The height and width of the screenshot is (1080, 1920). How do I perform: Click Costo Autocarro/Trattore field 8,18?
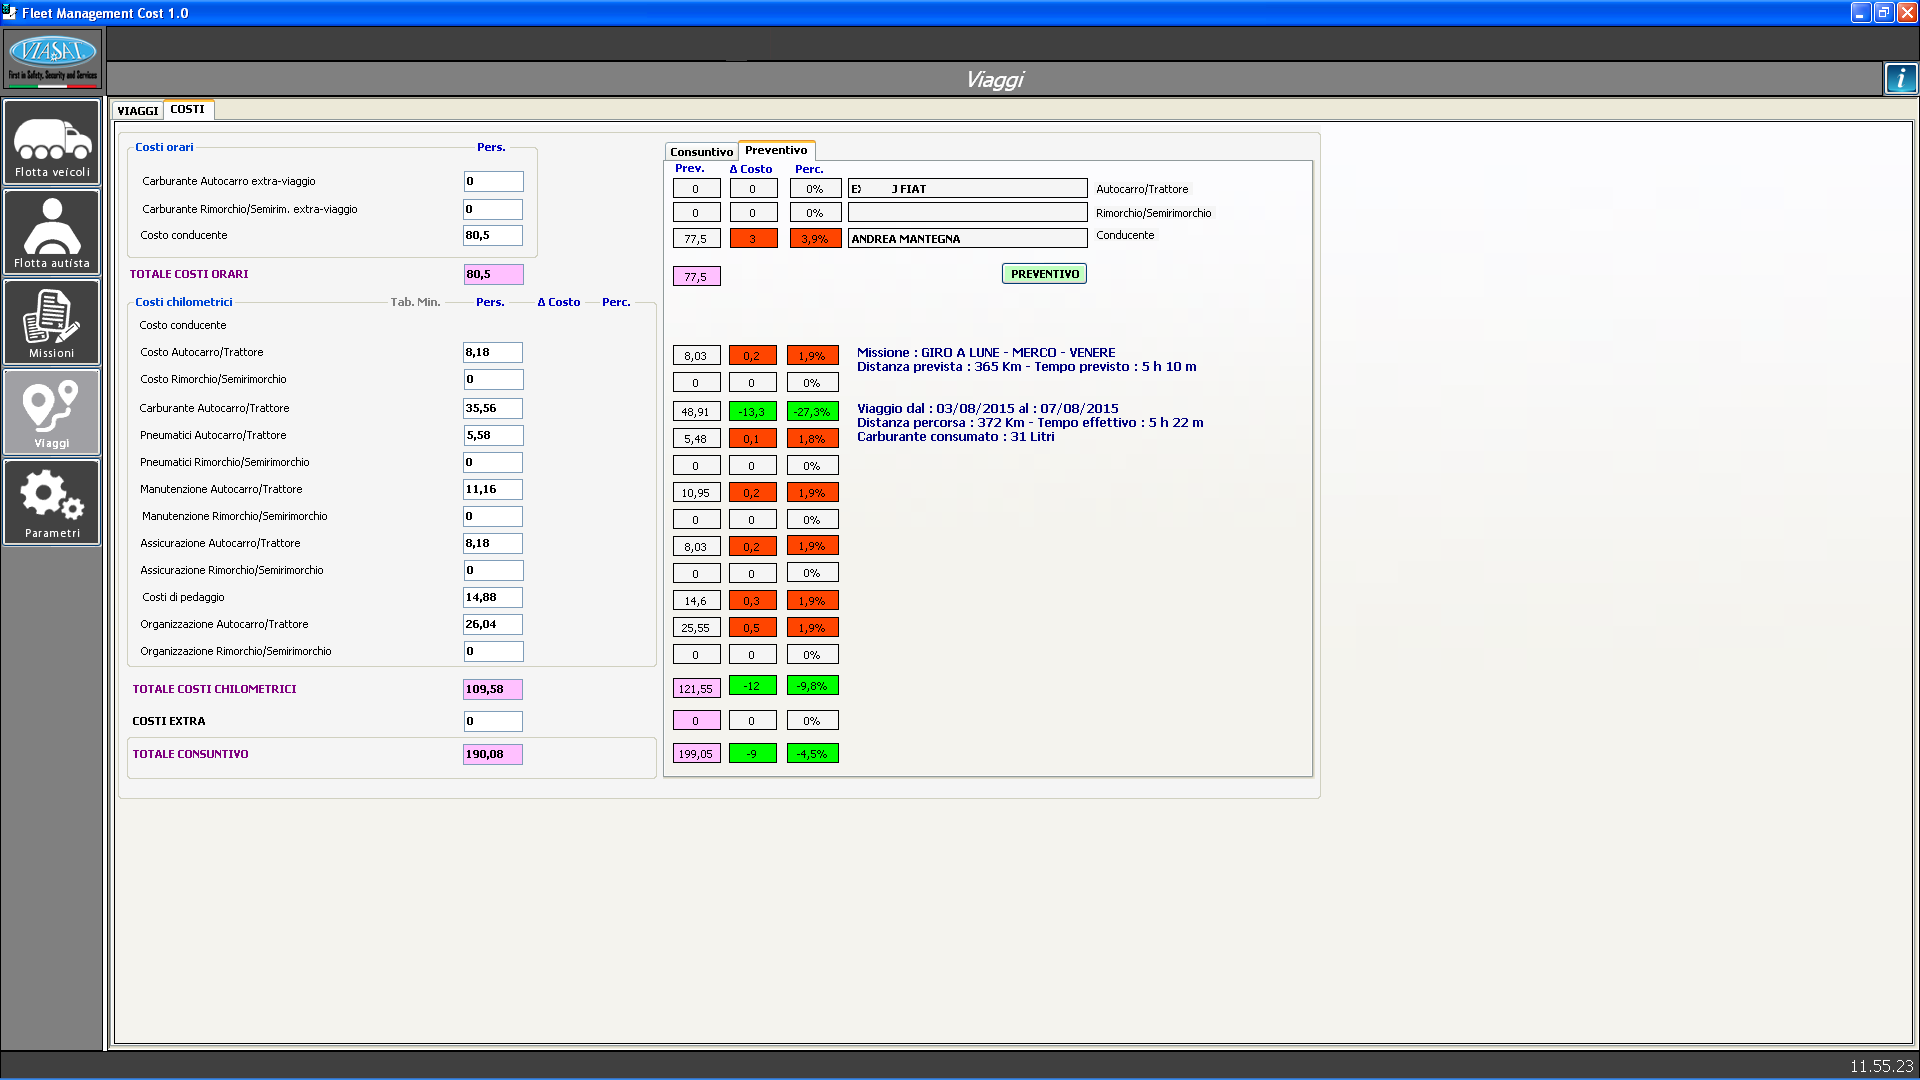[493, 352]
